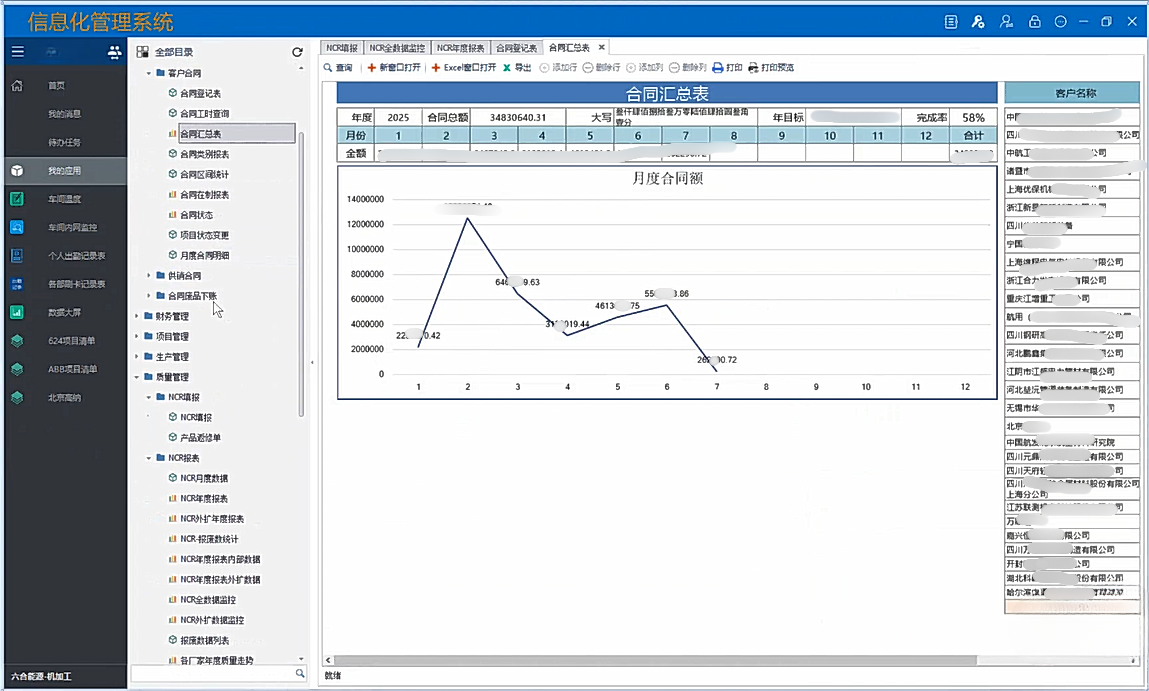Open 数据大屏 from the left sidebar
Screen dimensions: 1149x691
pyautogui.click(x=64, y=312)
